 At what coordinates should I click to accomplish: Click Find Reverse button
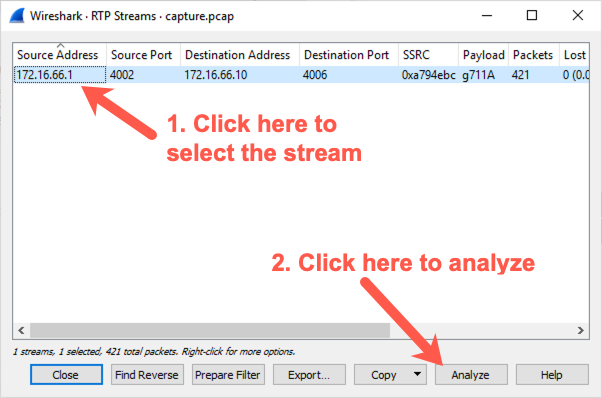click(147, 375)
